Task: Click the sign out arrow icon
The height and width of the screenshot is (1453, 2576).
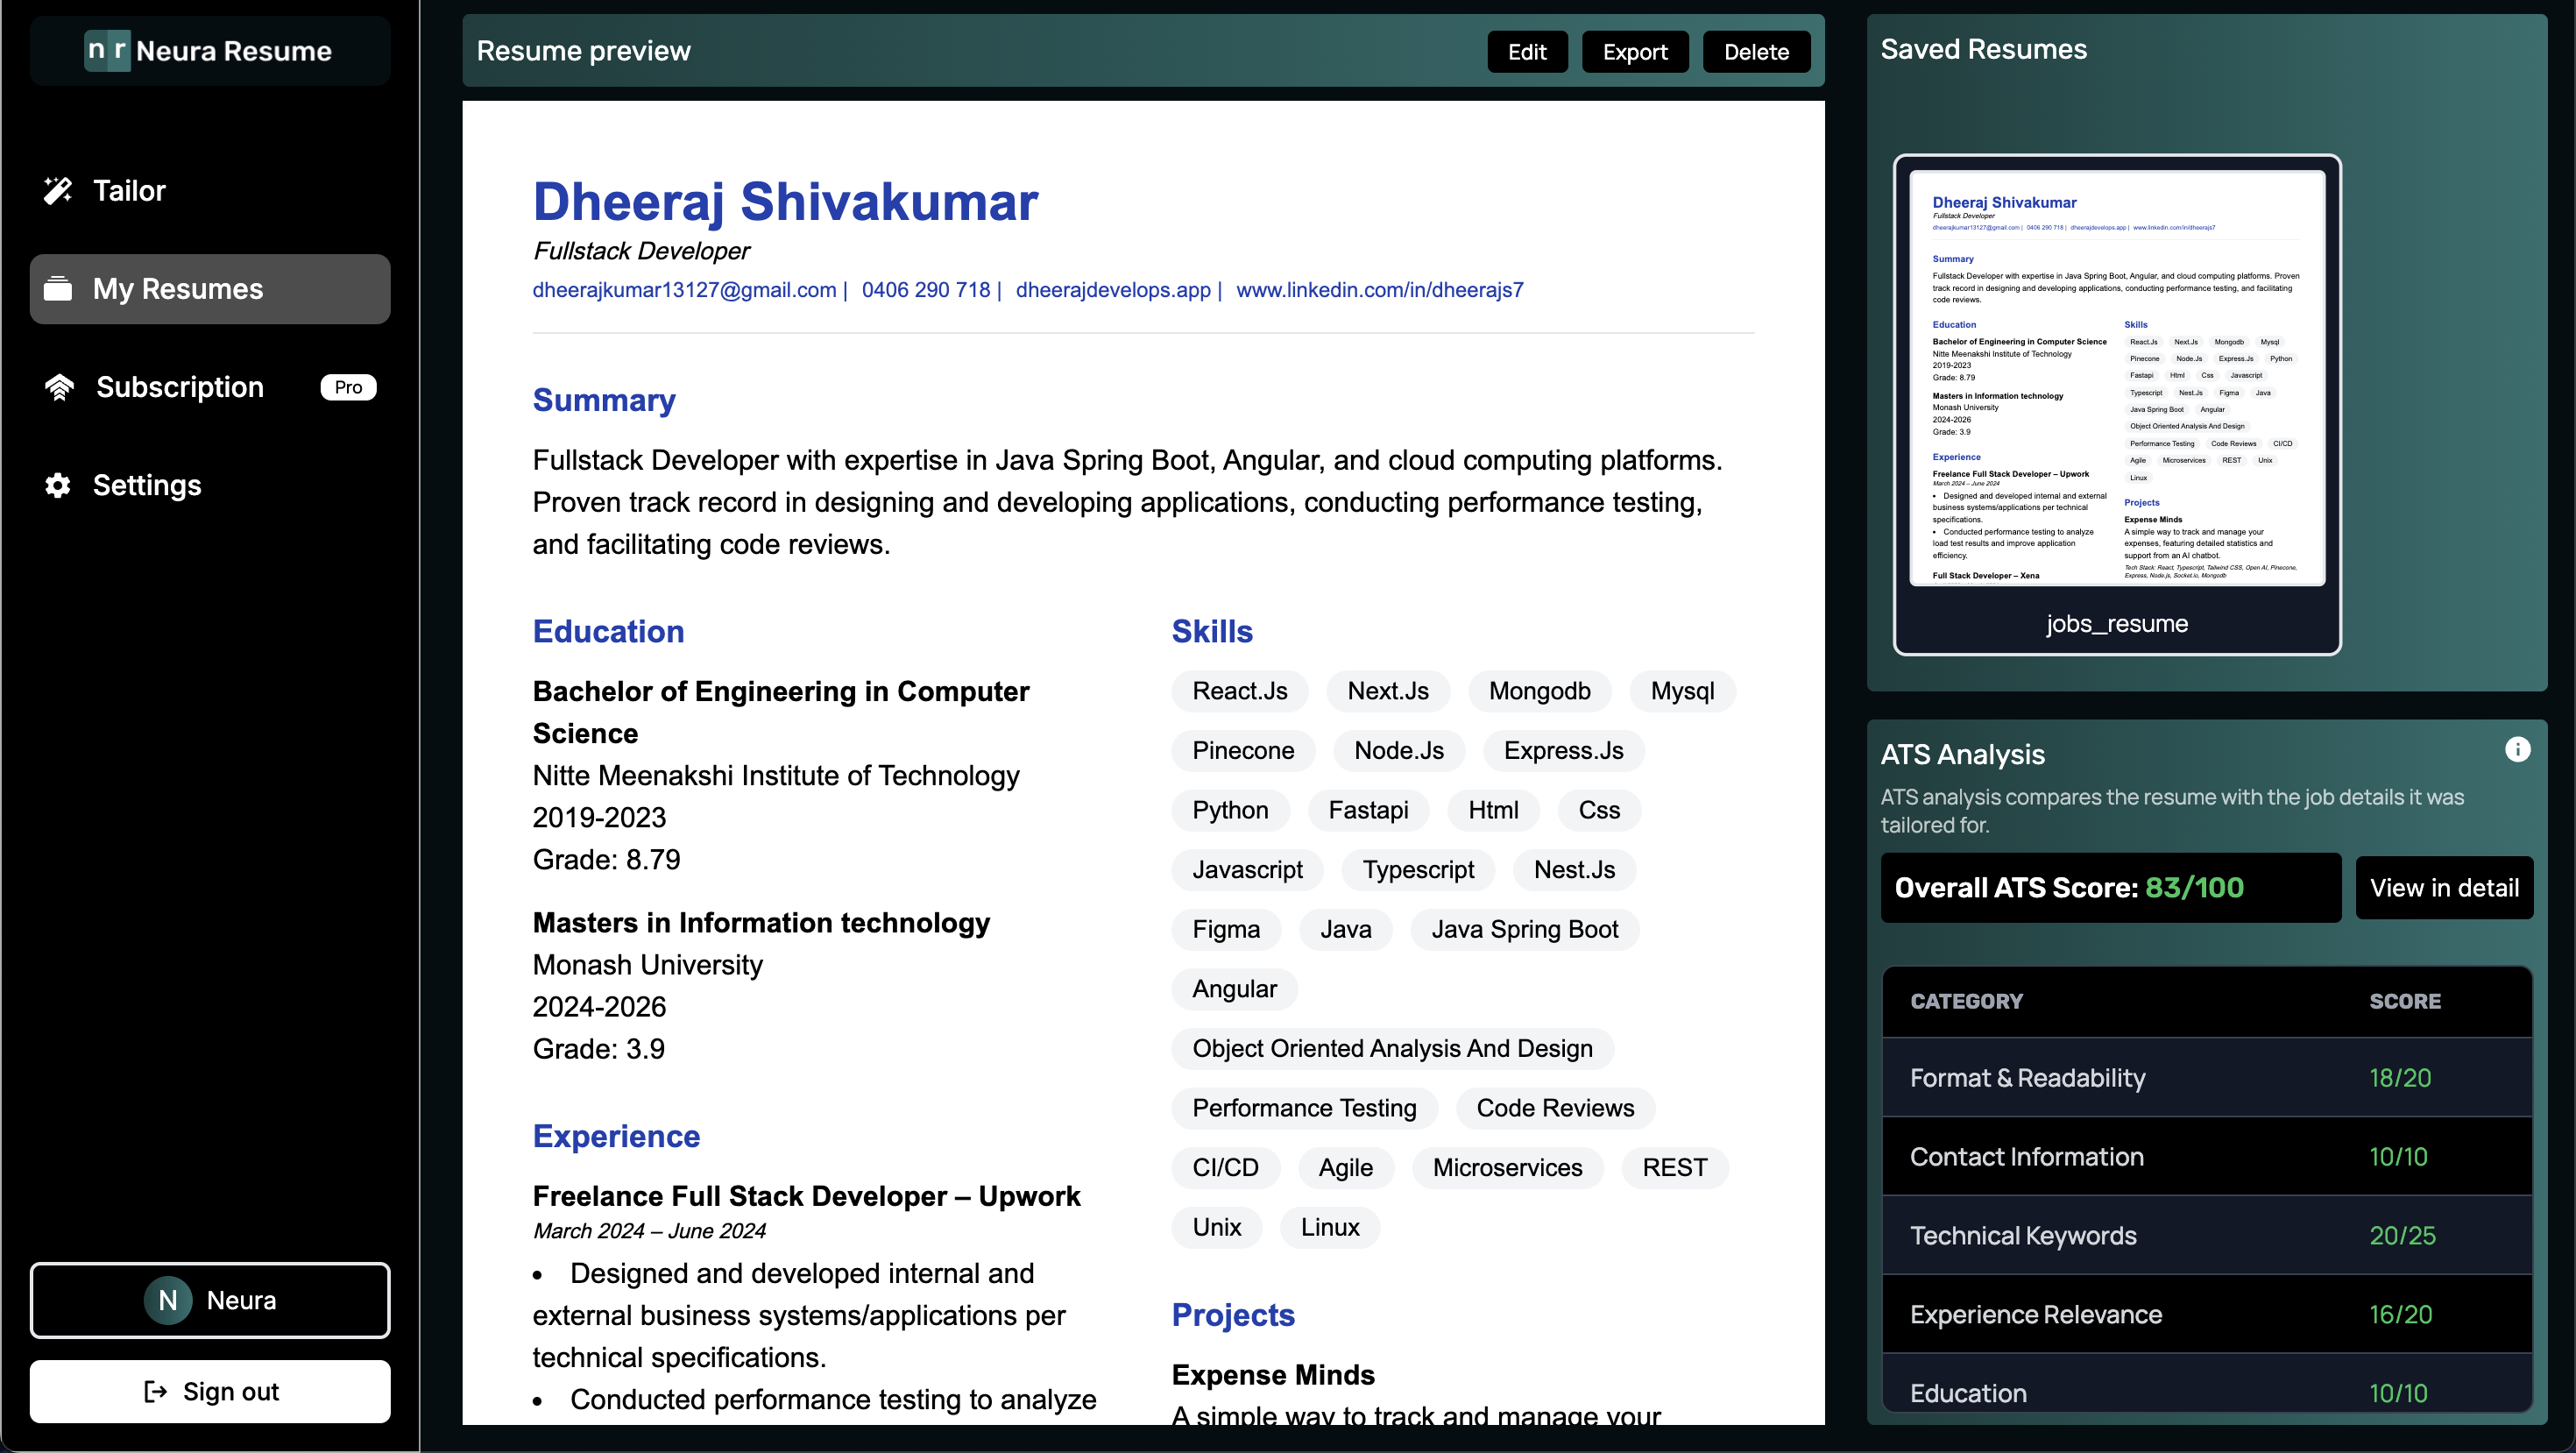Action: coord(156,1391)
